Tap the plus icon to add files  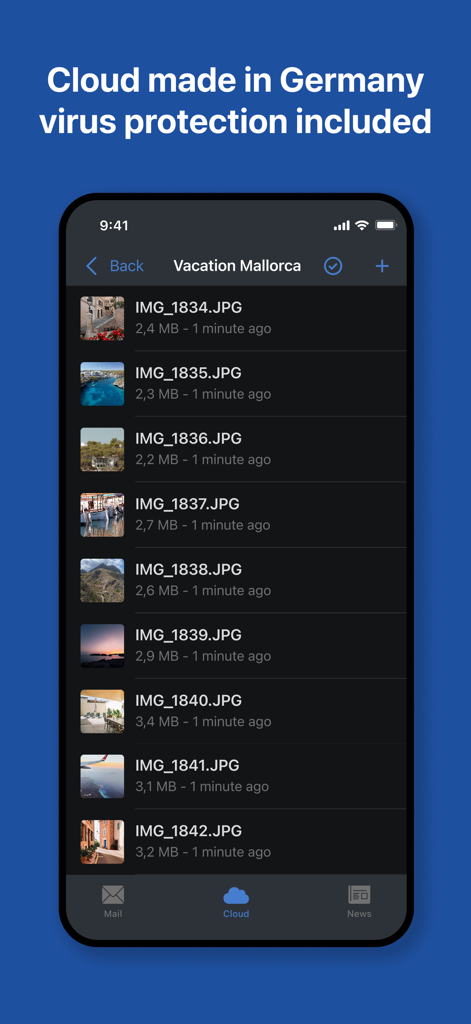pos(382,266)
